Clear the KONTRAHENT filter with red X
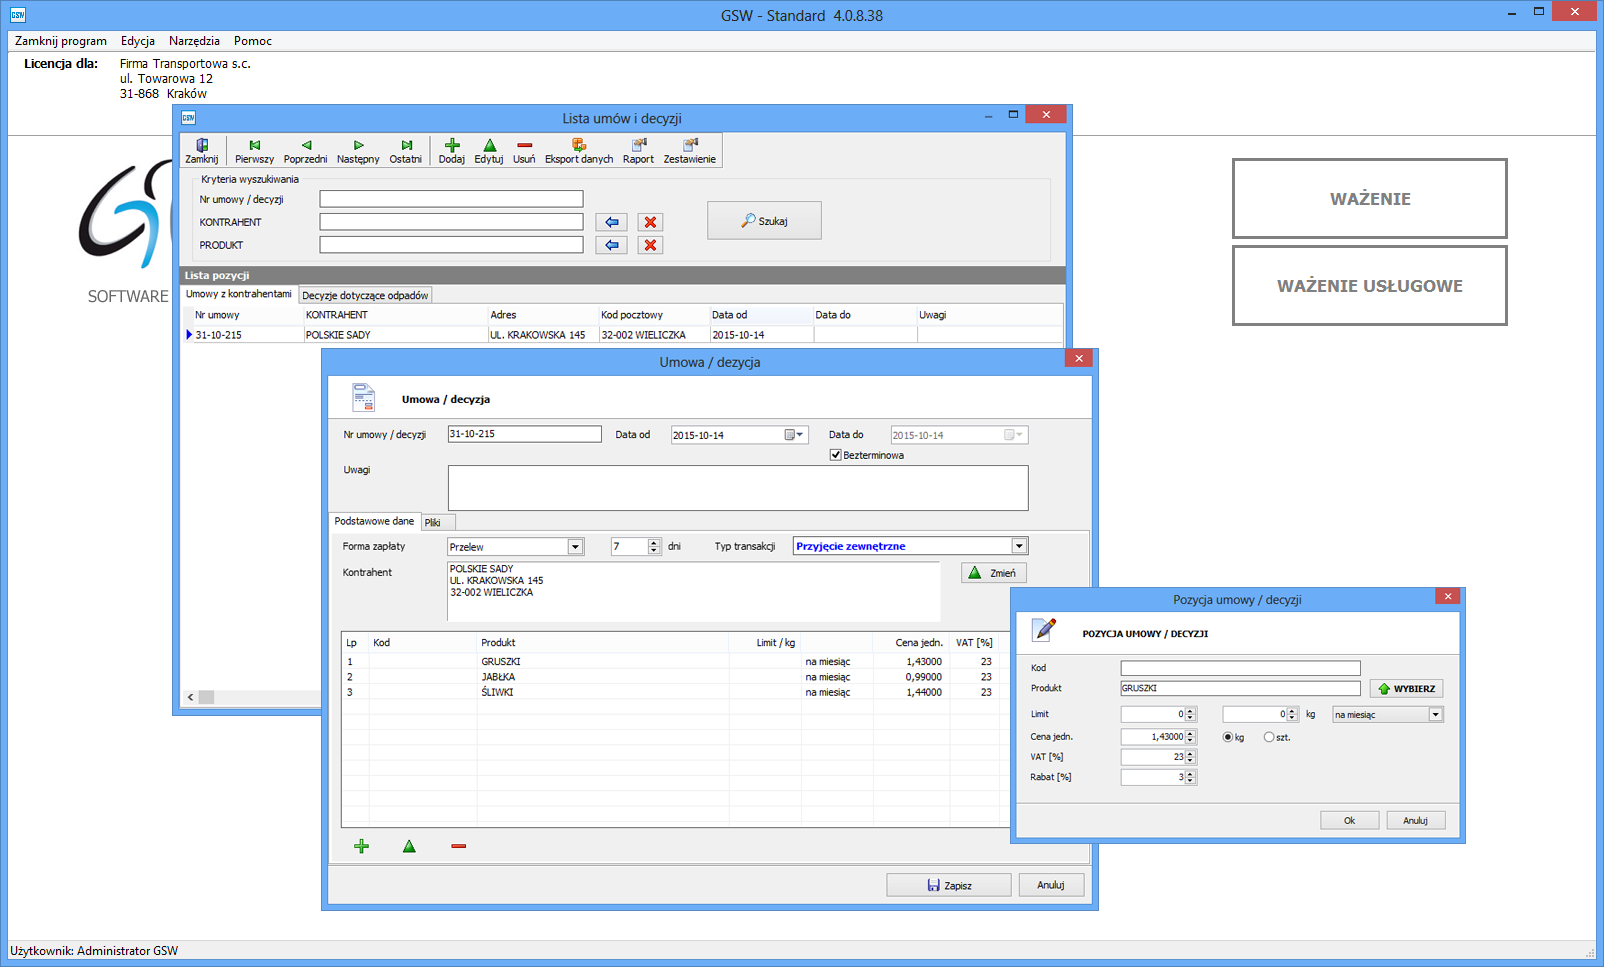The height and width of the screenshot is (967, 1604). (650, 222)
